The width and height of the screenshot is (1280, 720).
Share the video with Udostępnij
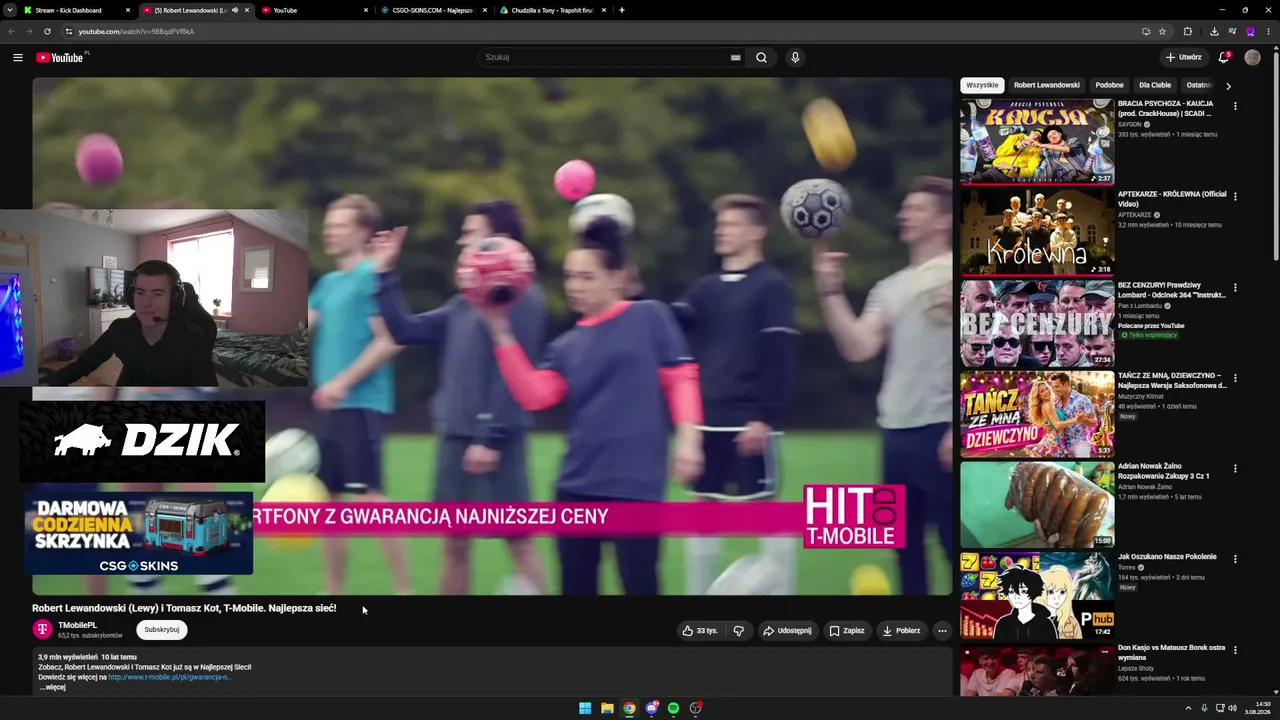[787, 631]
